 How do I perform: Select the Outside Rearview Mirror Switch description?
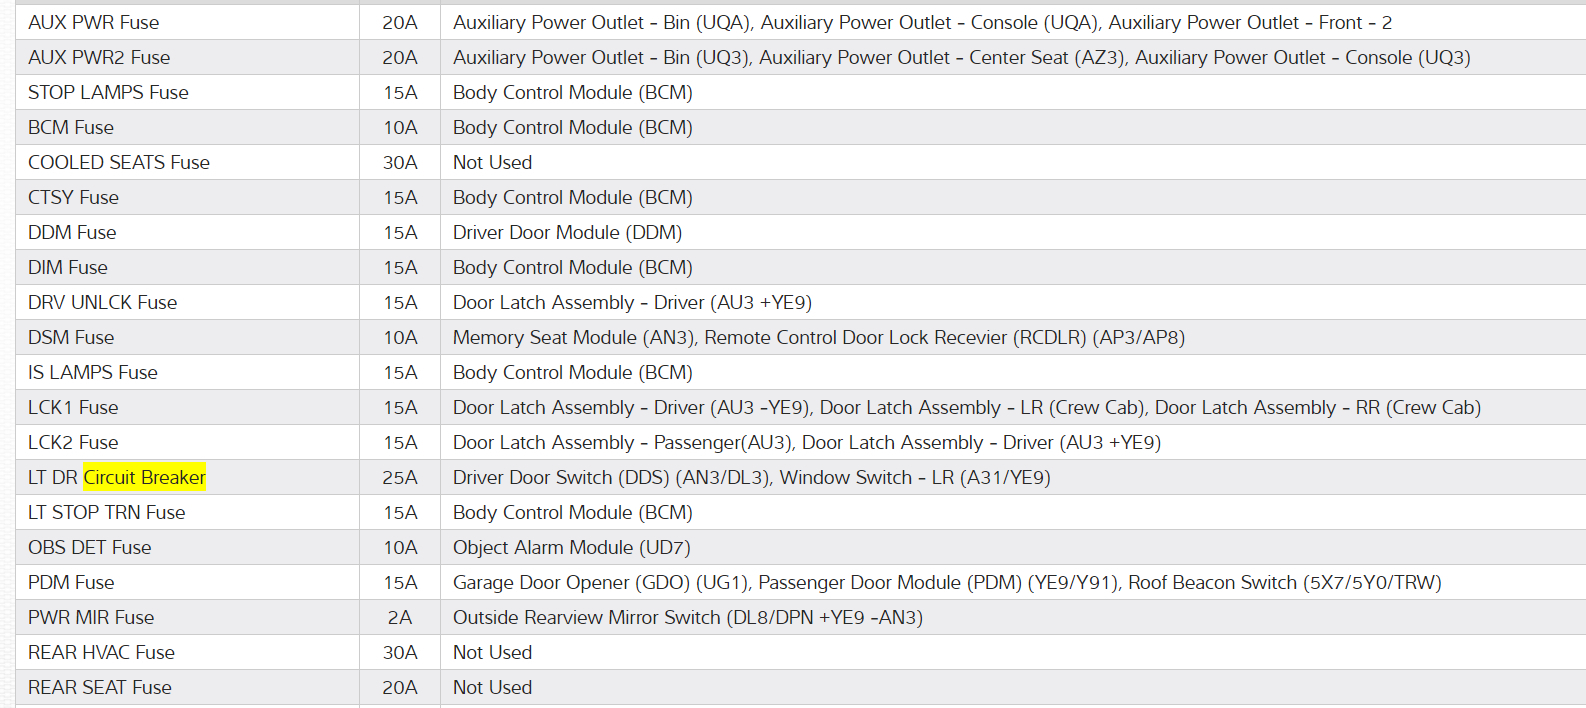point(687,617)
